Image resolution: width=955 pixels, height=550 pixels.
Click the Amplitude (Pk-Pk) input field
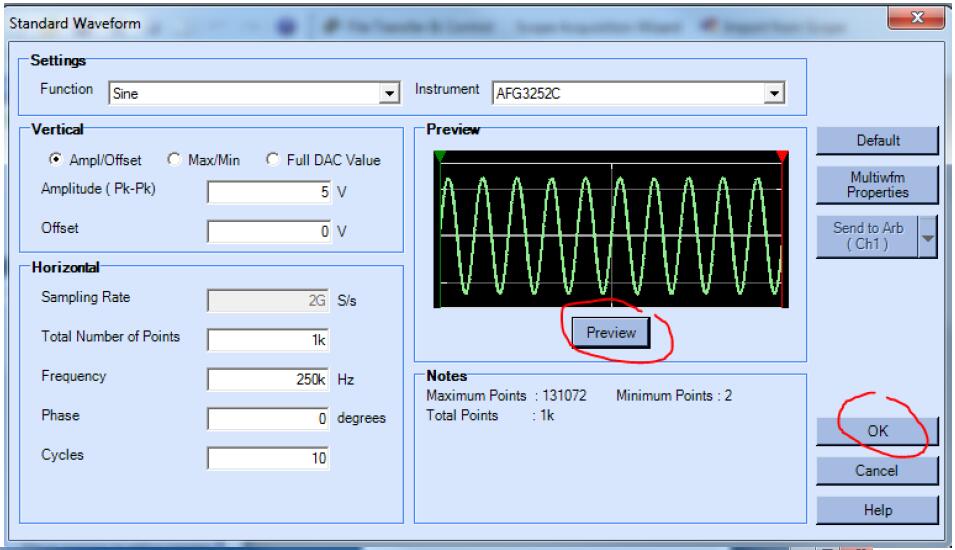coord(268,193)
